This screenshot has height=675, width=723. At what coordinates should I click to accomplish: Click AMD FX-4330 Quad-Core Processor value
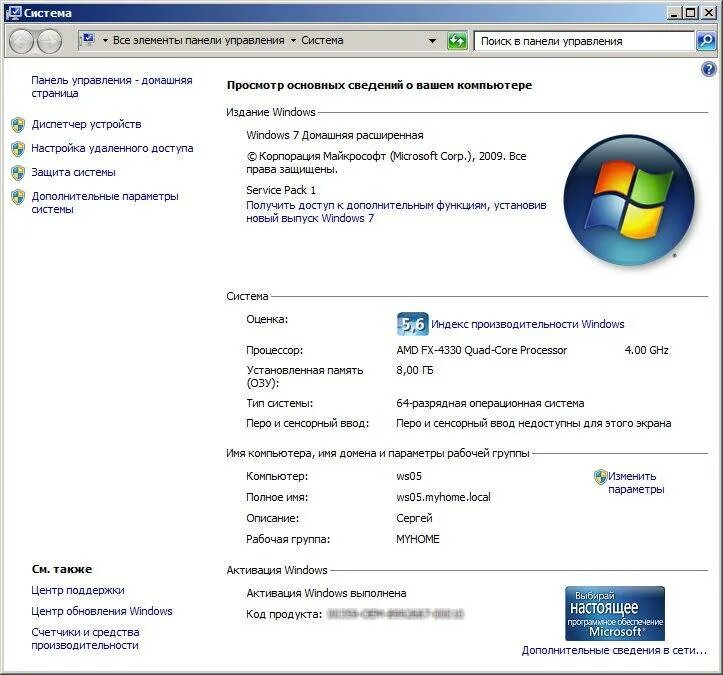point(481,350)
